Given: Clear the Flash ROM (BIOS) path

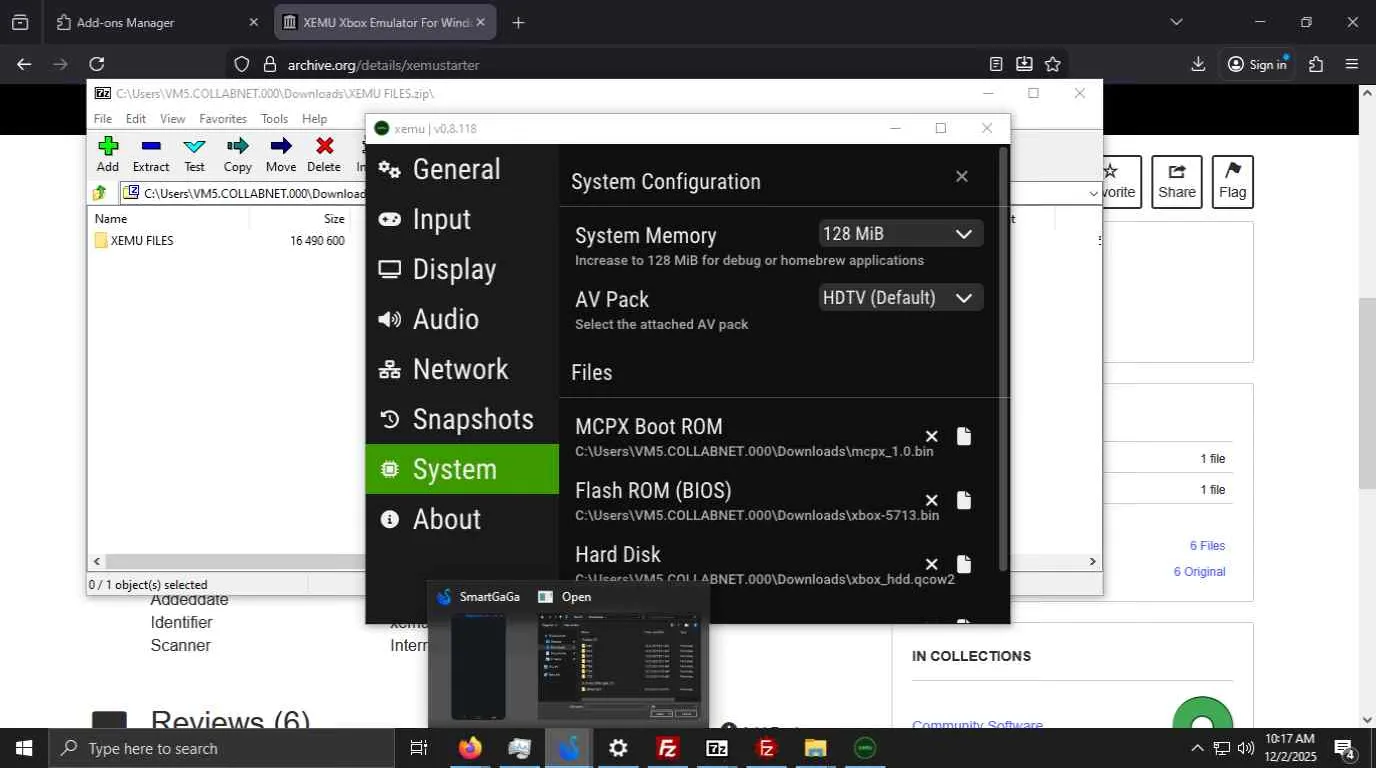Looking at the screenshot, I should click(931, 501).
